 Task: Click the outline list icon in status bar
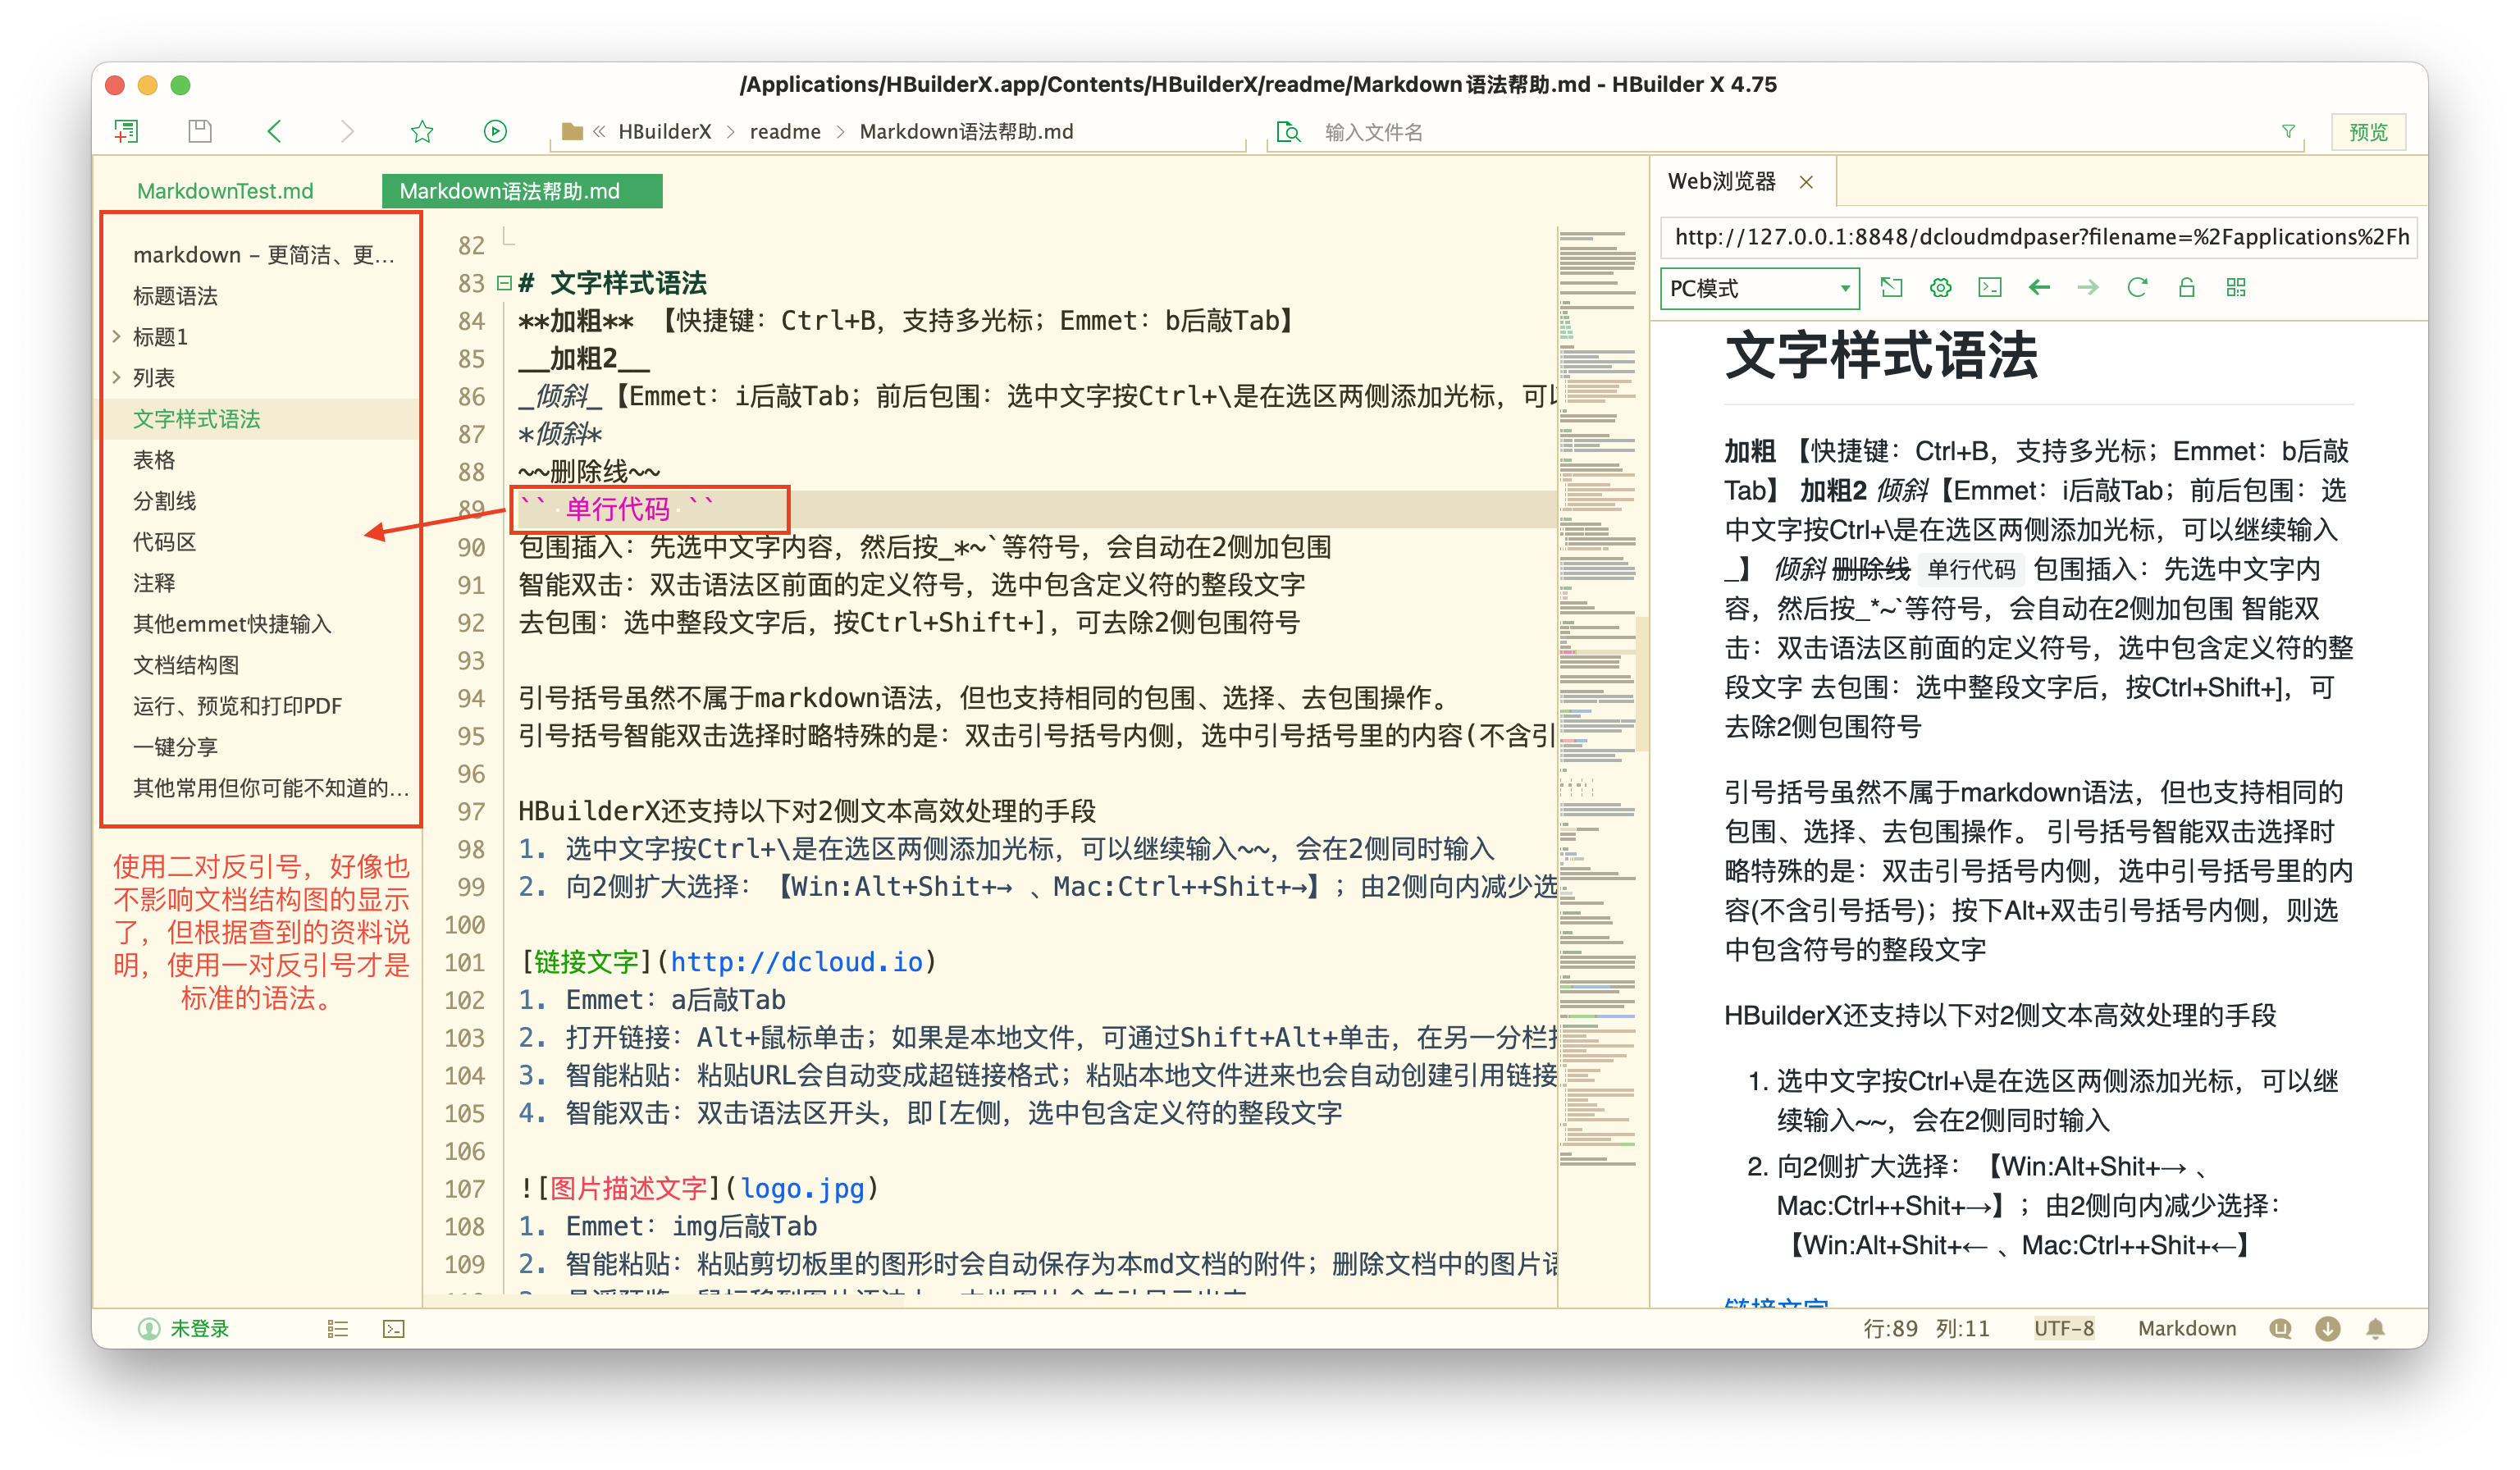pos(338,1328)
